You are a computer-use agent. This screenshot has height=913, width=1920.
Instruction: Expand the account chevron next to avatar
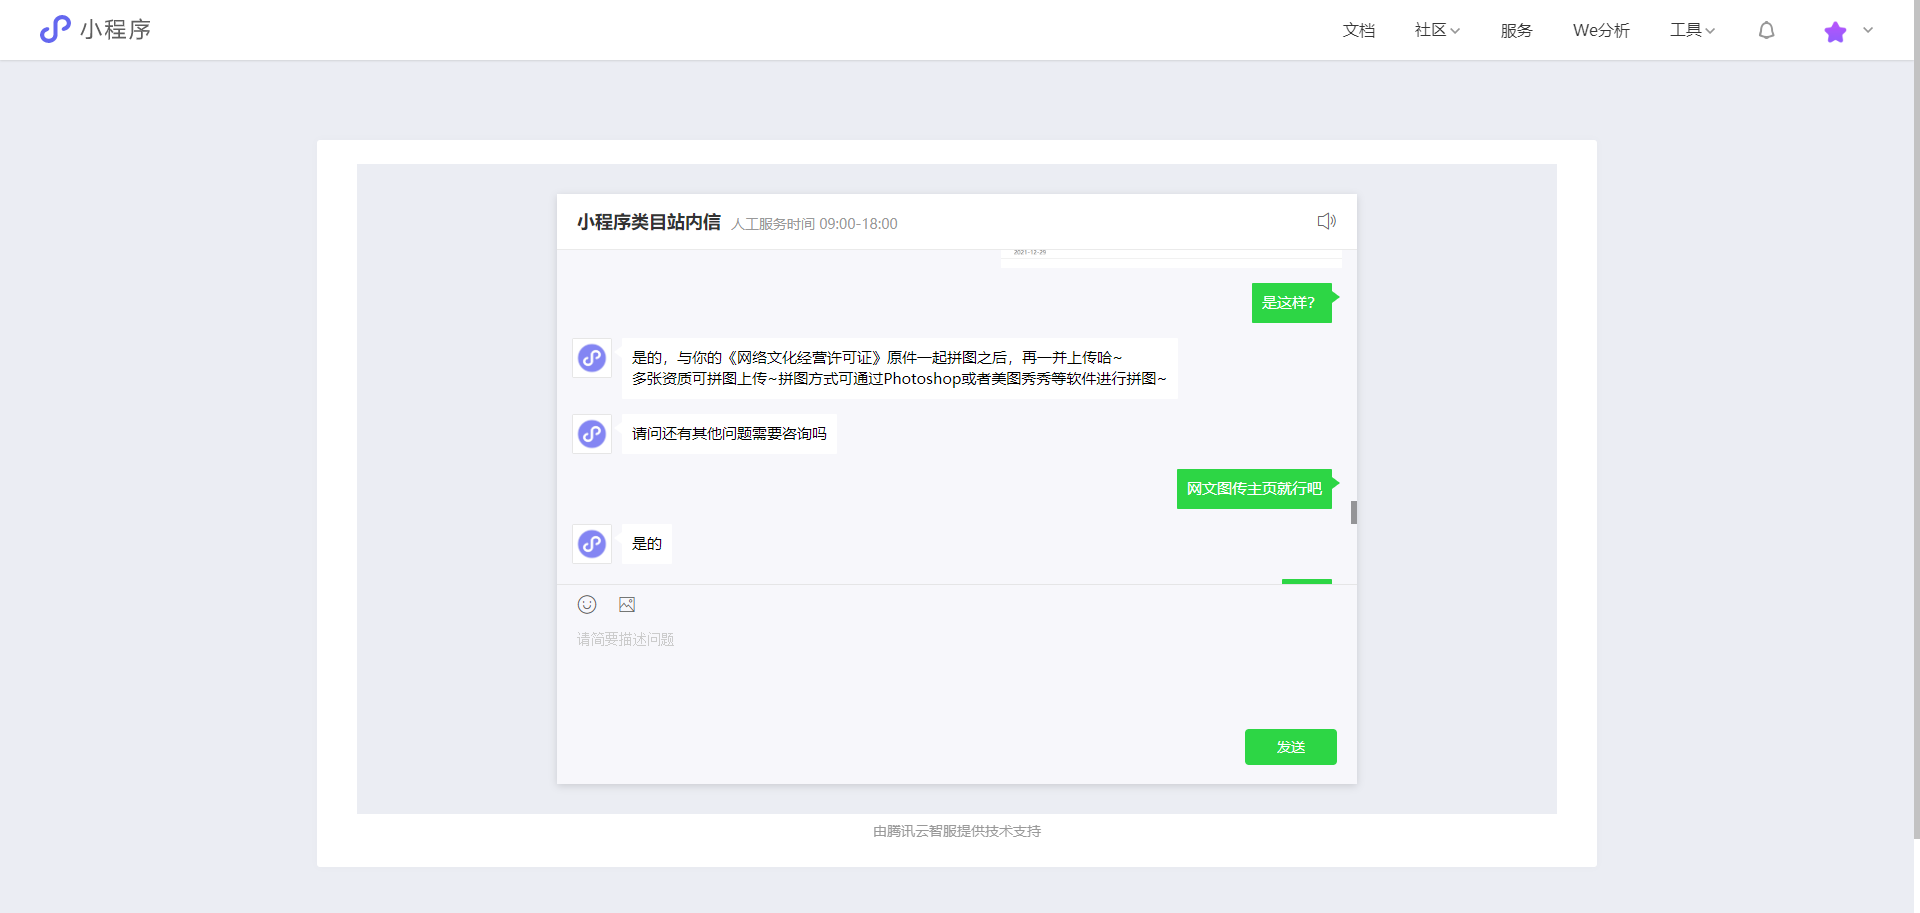pos(1868,30)
